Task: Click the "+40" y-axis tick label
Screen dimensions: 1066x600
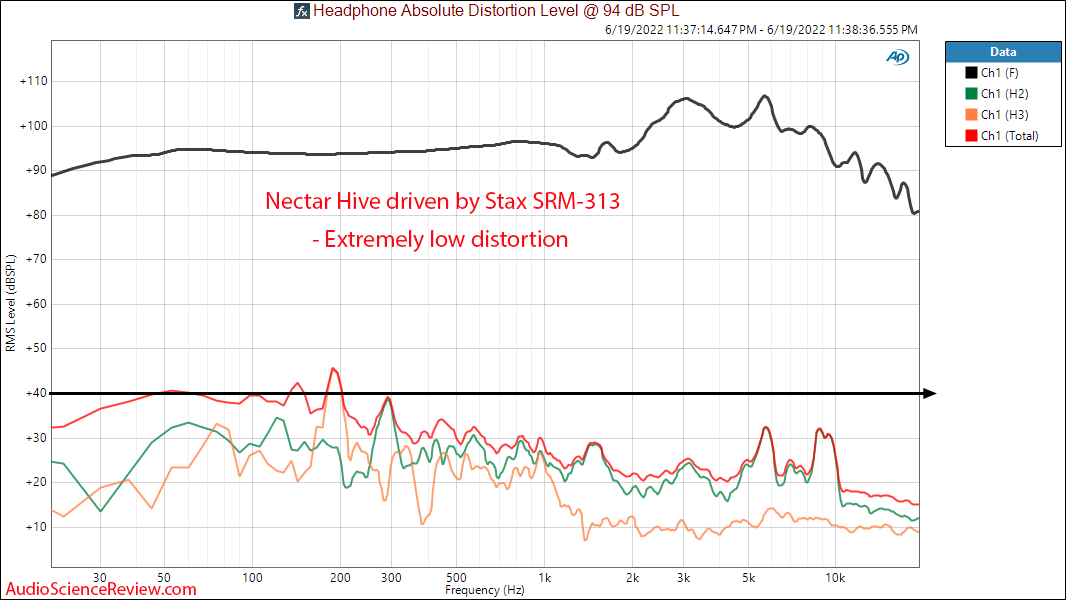Action: (37, 393)
